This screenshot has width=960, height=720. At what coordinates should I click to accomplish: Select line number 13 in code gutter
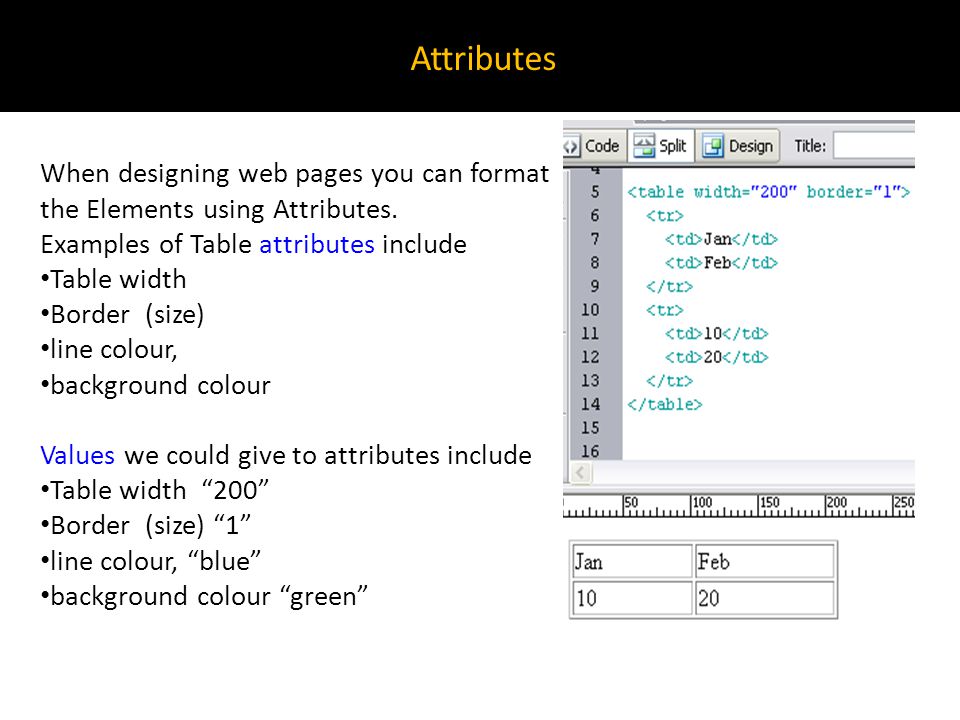[x=590, y=380]
